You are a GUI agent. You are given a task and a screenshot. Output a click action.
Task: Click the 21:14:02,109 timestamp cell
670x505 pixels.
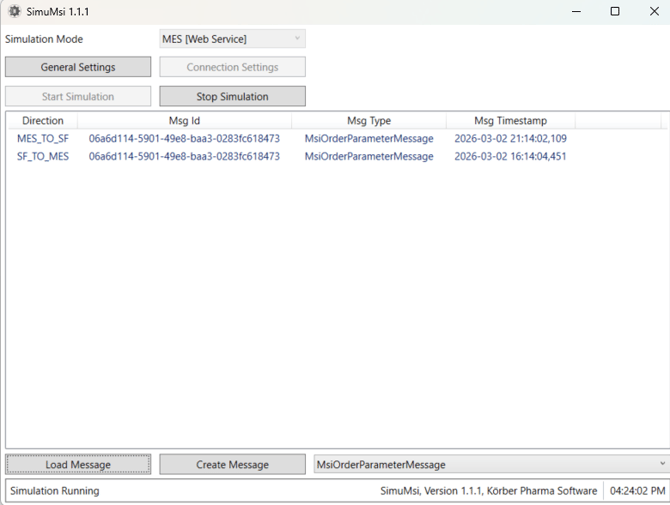510,139
